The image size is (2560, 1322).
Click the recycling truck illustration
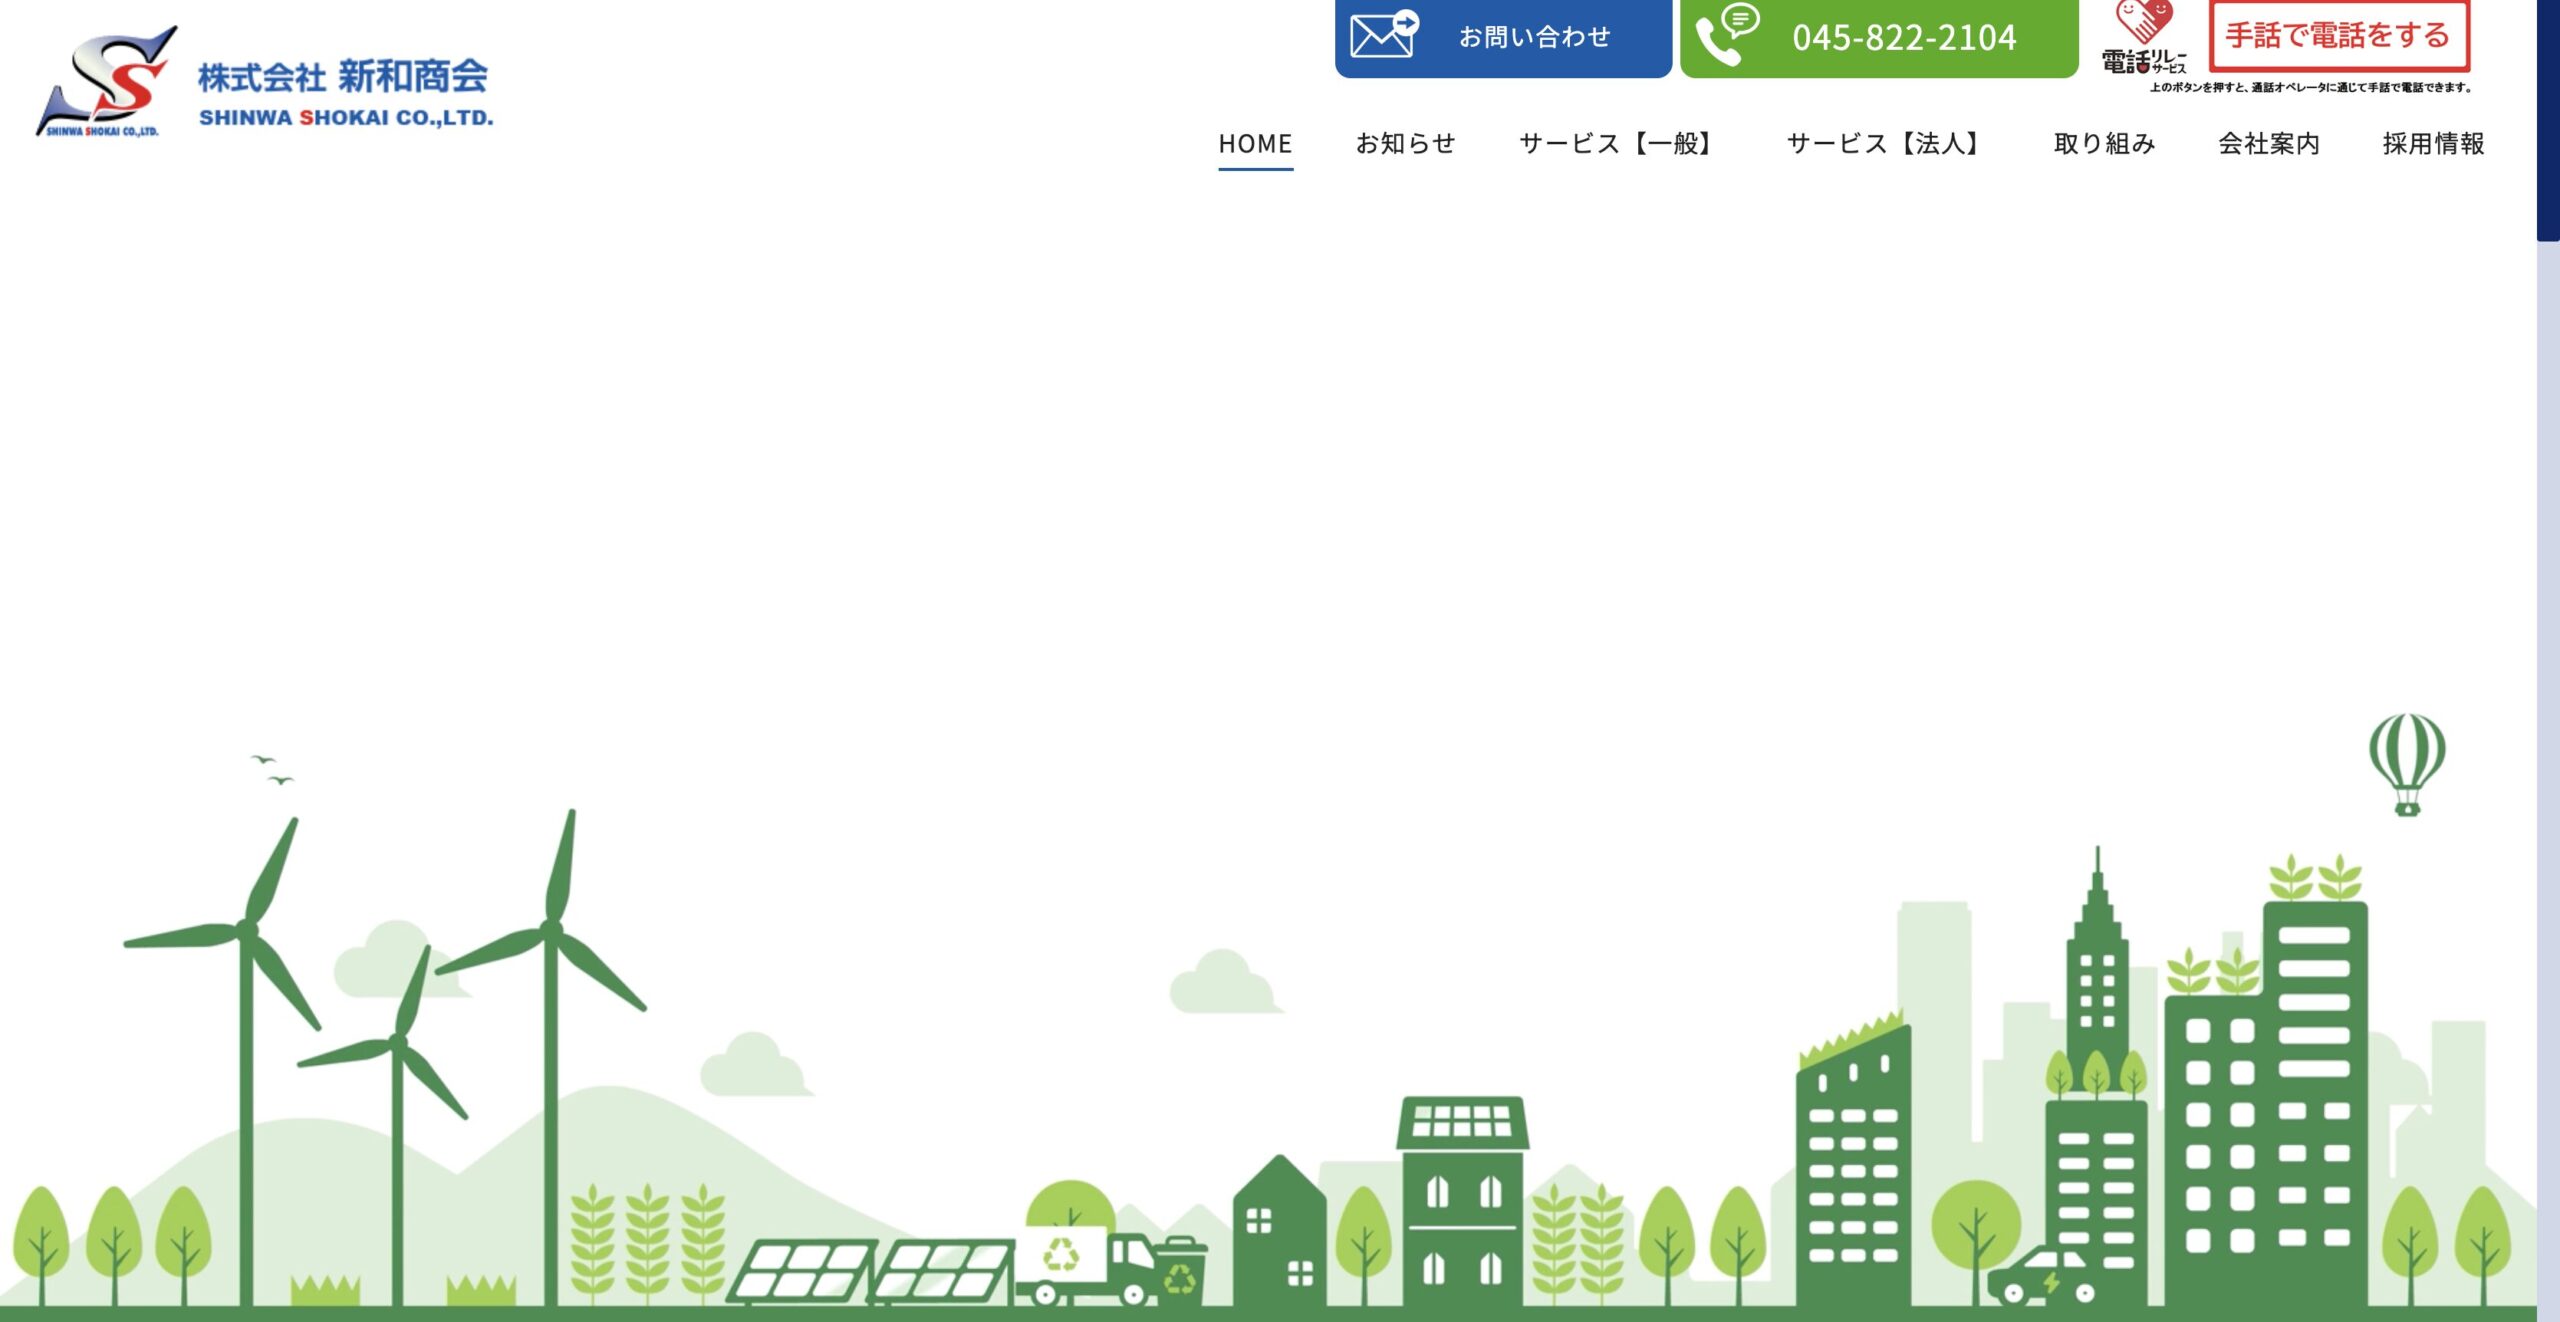tap(1084, 1264)
